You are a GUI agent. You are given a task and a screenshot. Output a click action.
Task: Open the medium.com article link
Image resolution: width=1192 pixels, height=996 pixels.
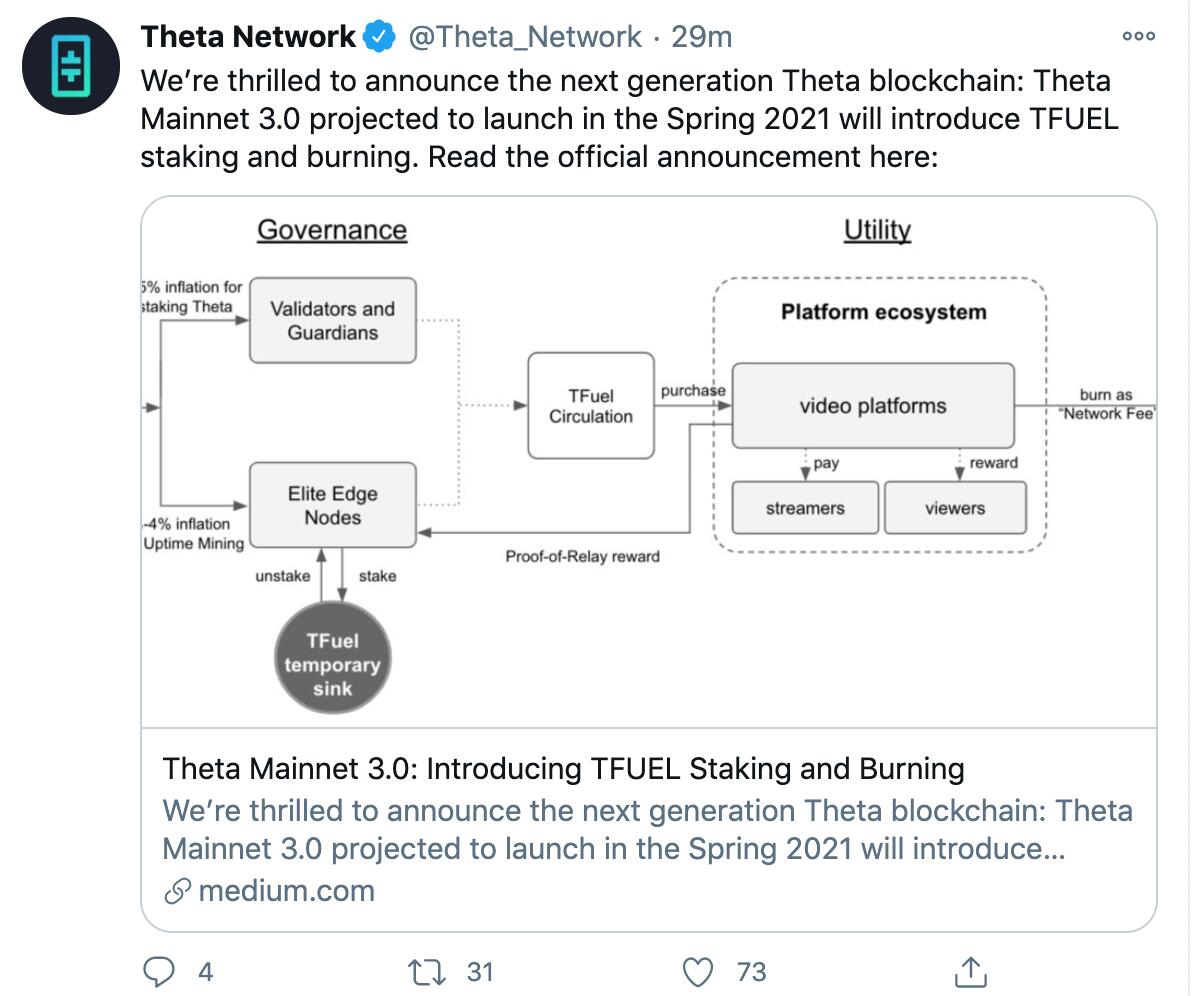coord(285,890)
